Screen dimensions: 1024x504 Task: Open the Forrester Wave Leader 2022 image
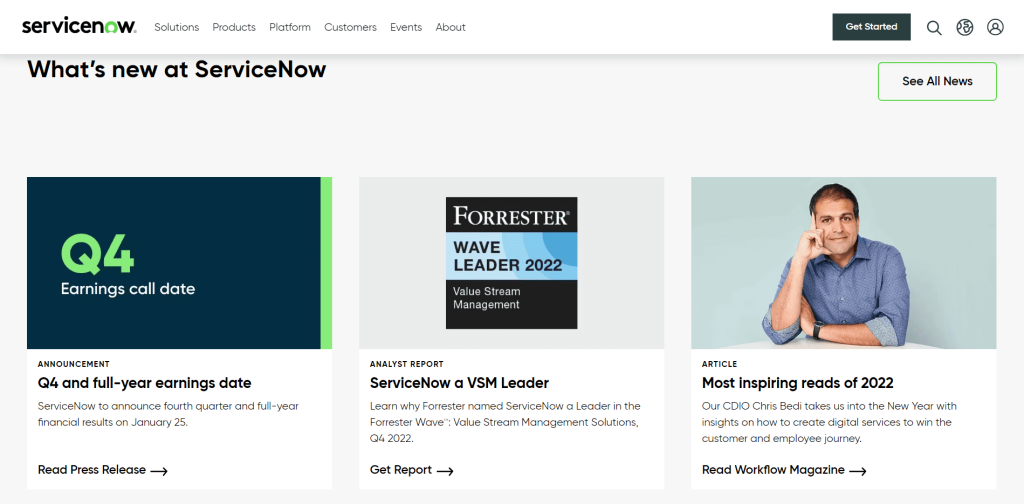tap(511, 263)
